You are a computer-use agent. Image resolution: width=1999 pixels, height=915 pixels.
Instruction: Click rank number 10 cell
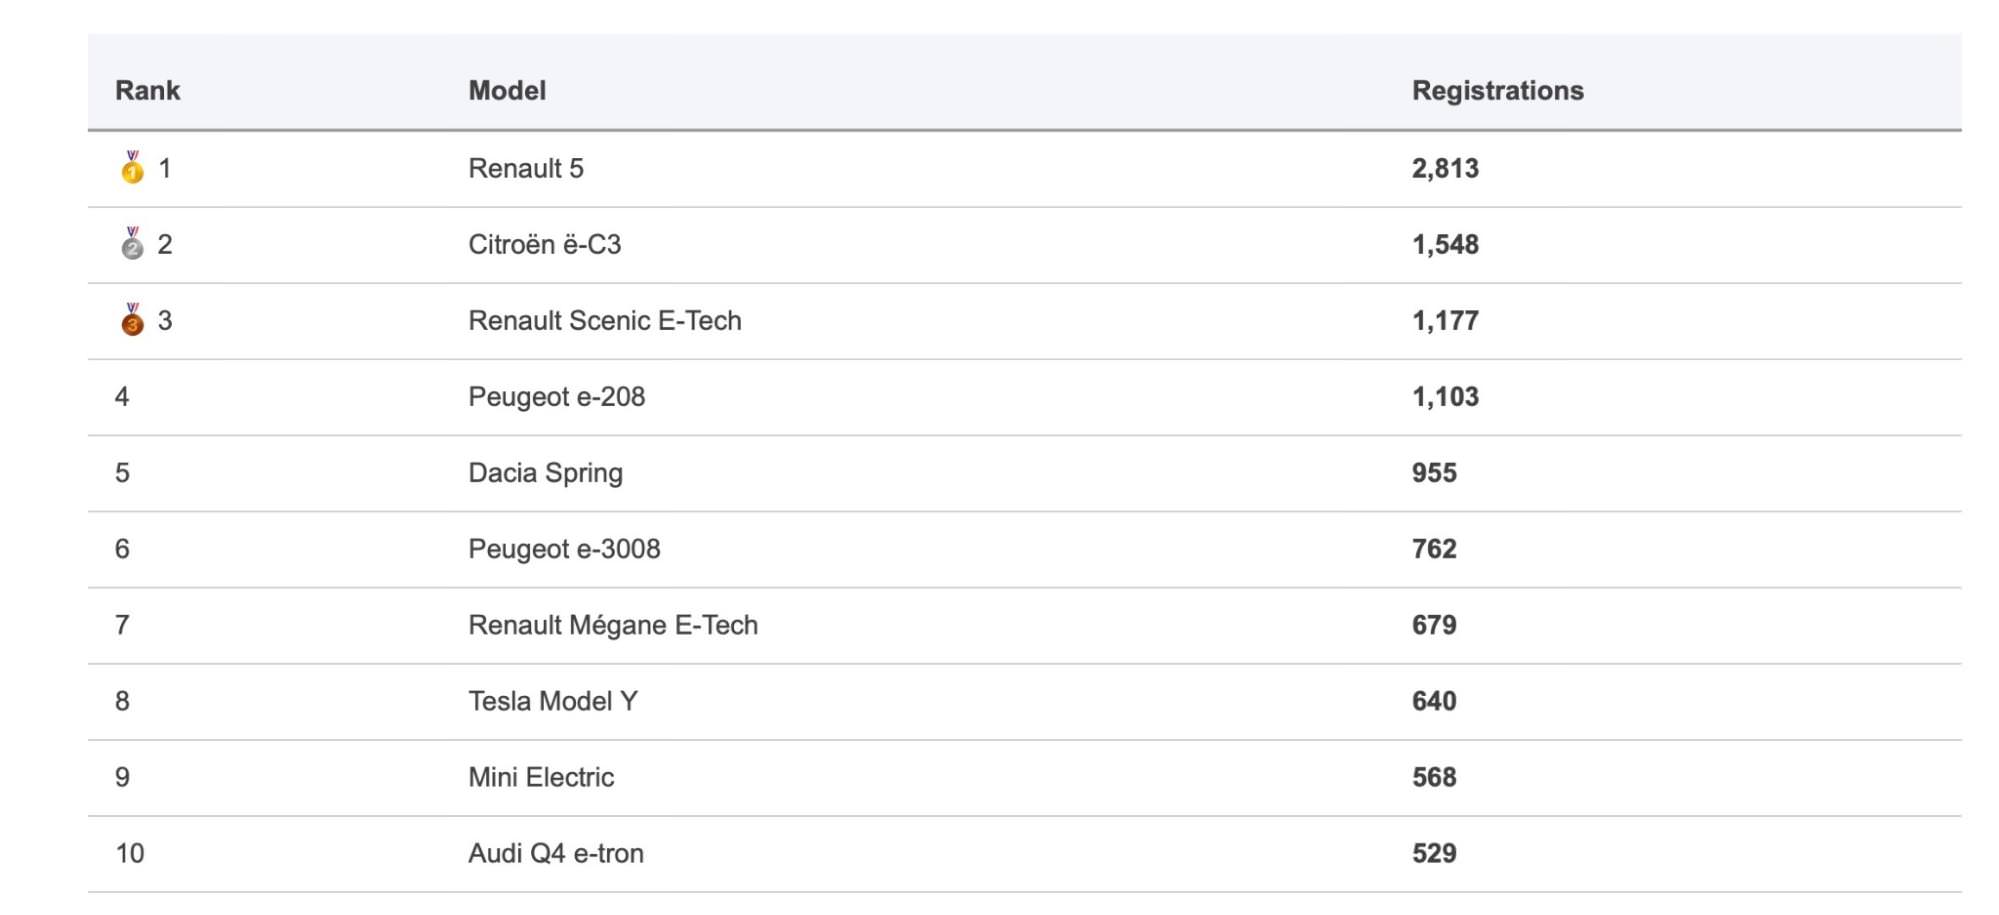[130, 853]
